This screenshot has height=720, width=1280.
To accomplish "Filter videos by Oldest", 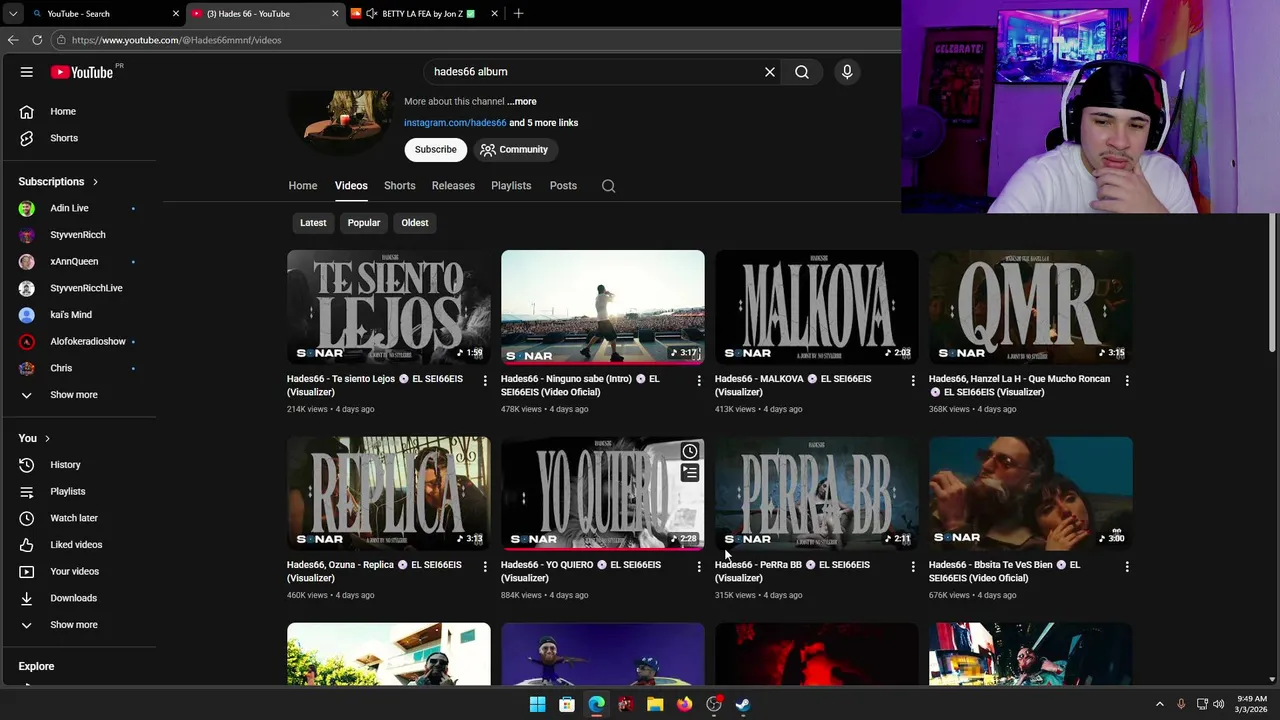I will [415, 223].
